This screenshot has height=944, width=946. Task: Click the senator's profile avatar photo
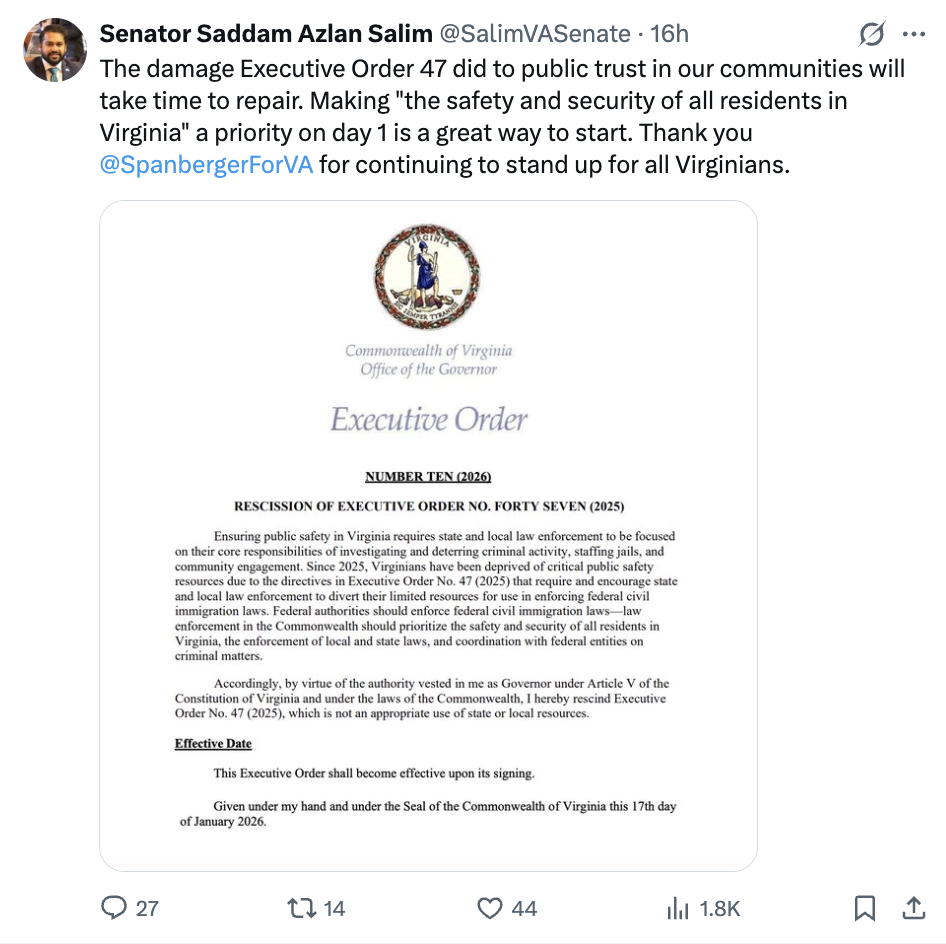pos(53,50)
